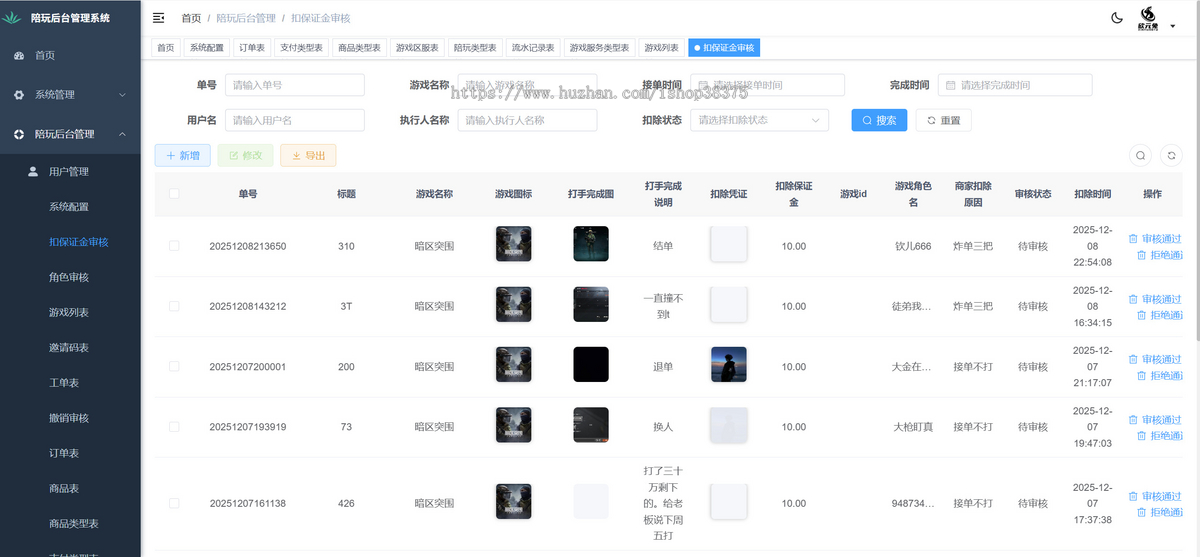The image size is (1200, 557).
Task: Open 扣除凭证 image for order 20251207200001
Action: click(729, 365)
